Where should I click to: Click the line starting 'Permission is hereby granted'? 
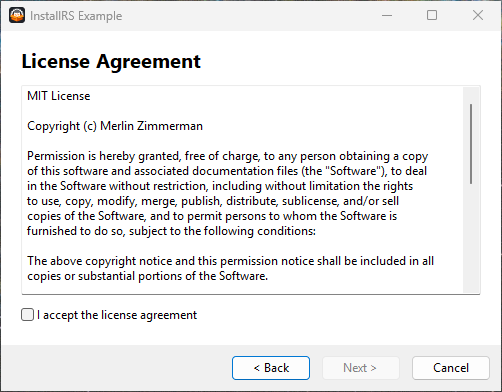point(228,156)
